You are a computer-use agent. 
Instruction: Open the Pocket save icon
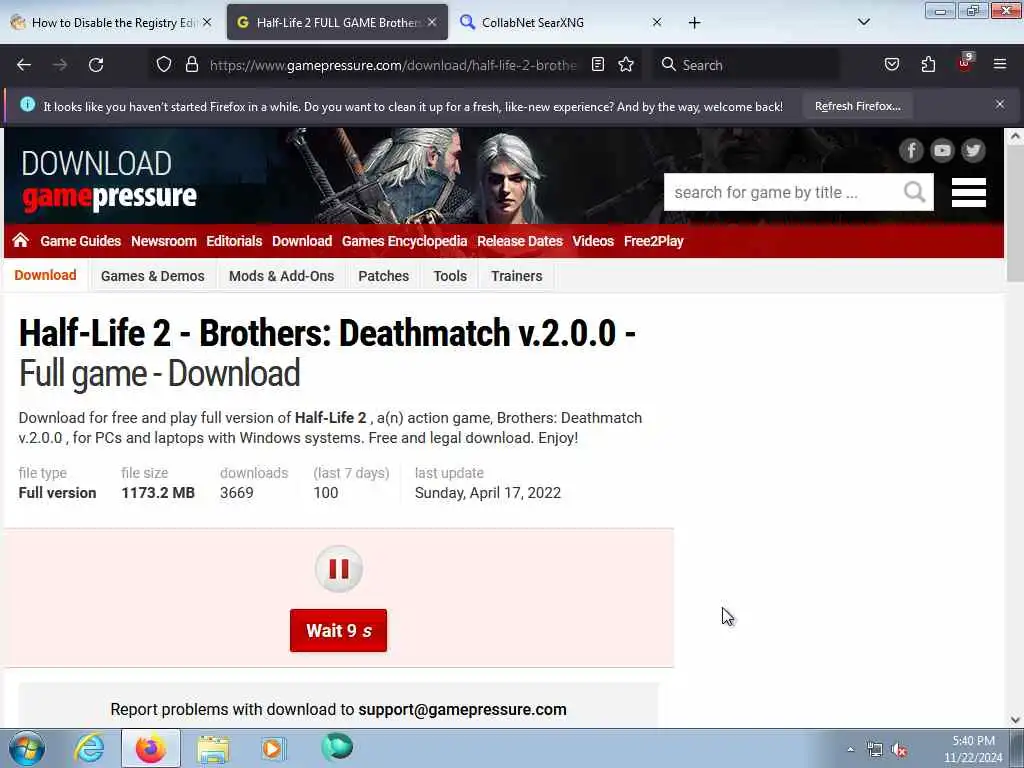[x=891, y=65]
